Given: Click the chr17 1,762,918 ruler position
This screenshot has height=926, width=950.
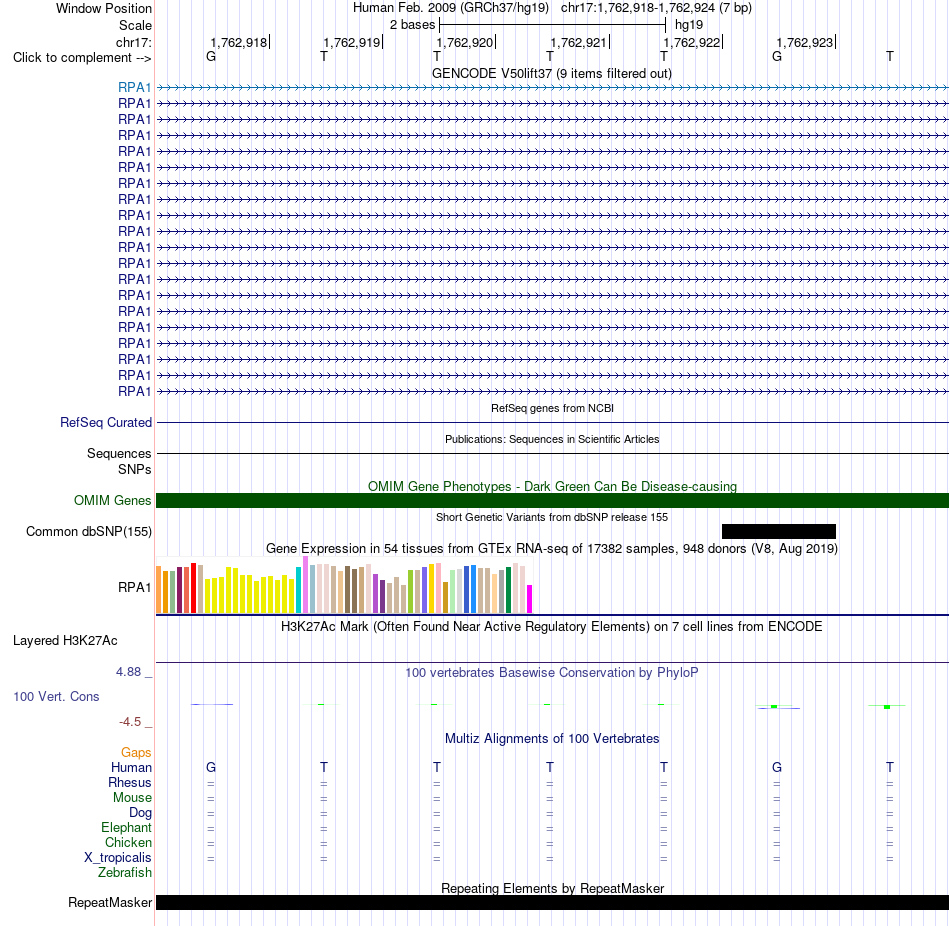Looking at the screenshot, I should 239,42.
